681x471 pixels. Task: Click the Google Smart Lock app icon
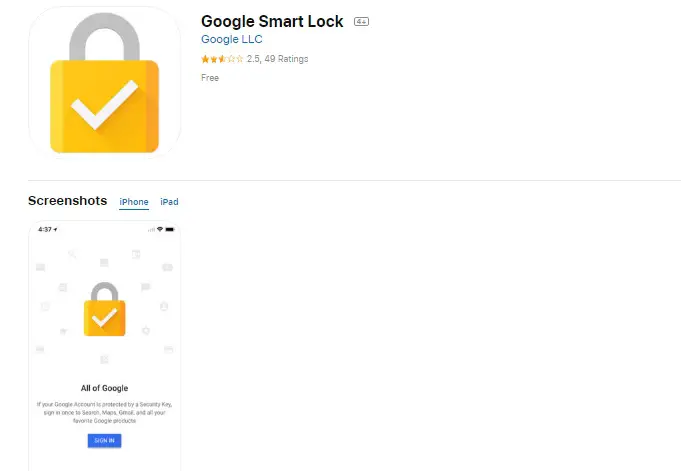pos(104,82)
